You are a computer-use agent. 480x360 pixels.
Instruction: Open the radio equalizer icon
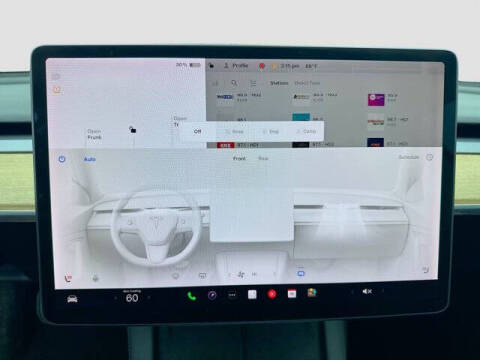pyautogui.click(x=216, y=83)
